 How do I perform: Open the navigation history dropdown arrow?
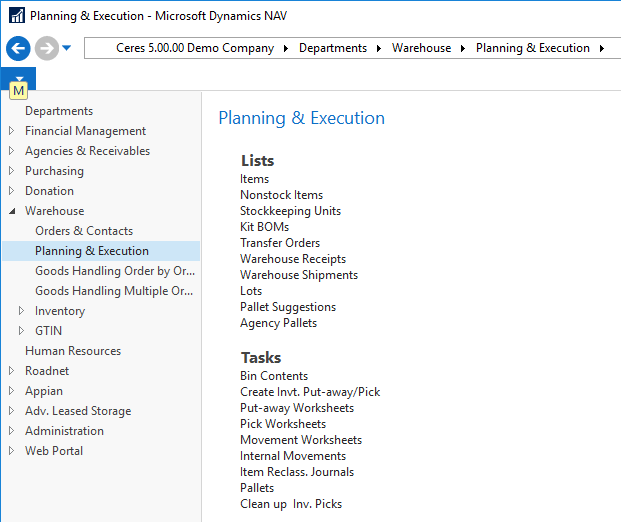click(67, 48)
